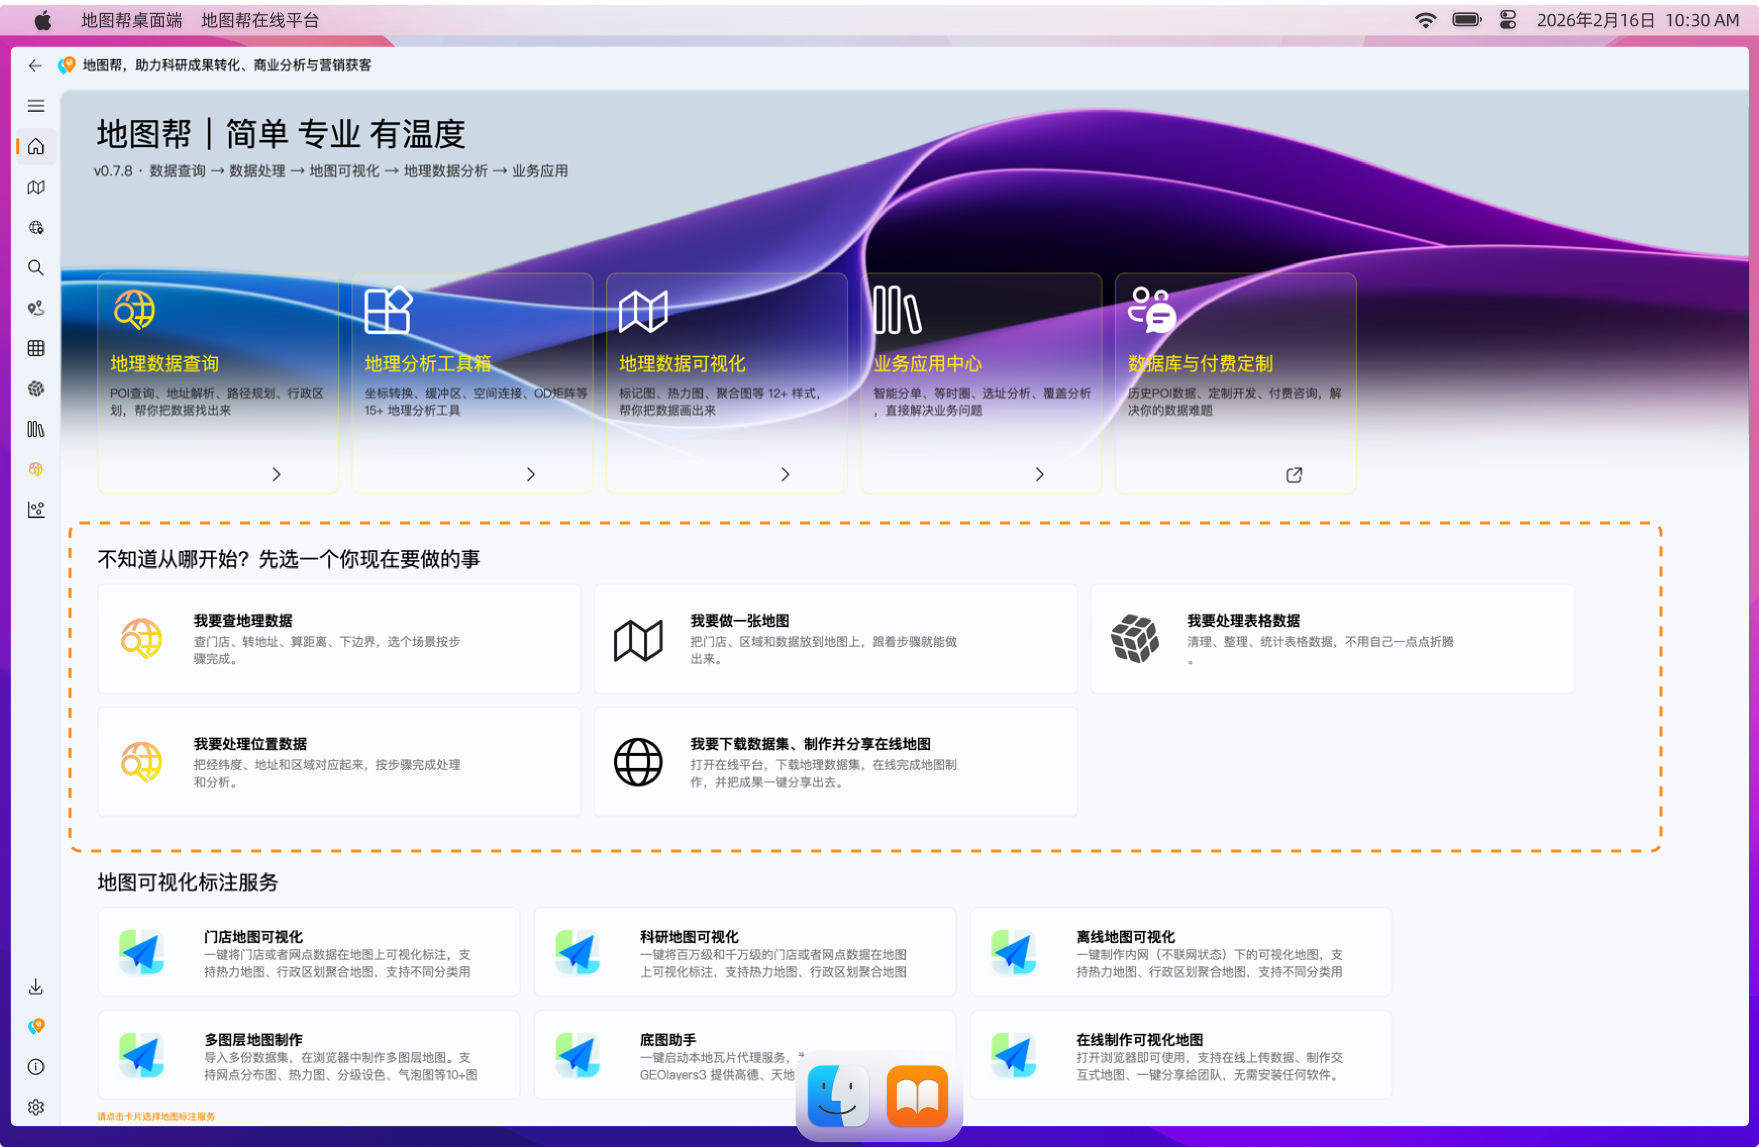Click chevron arrow on 地理数据查询 card
1759x1147 pixels.
(276, 474)
